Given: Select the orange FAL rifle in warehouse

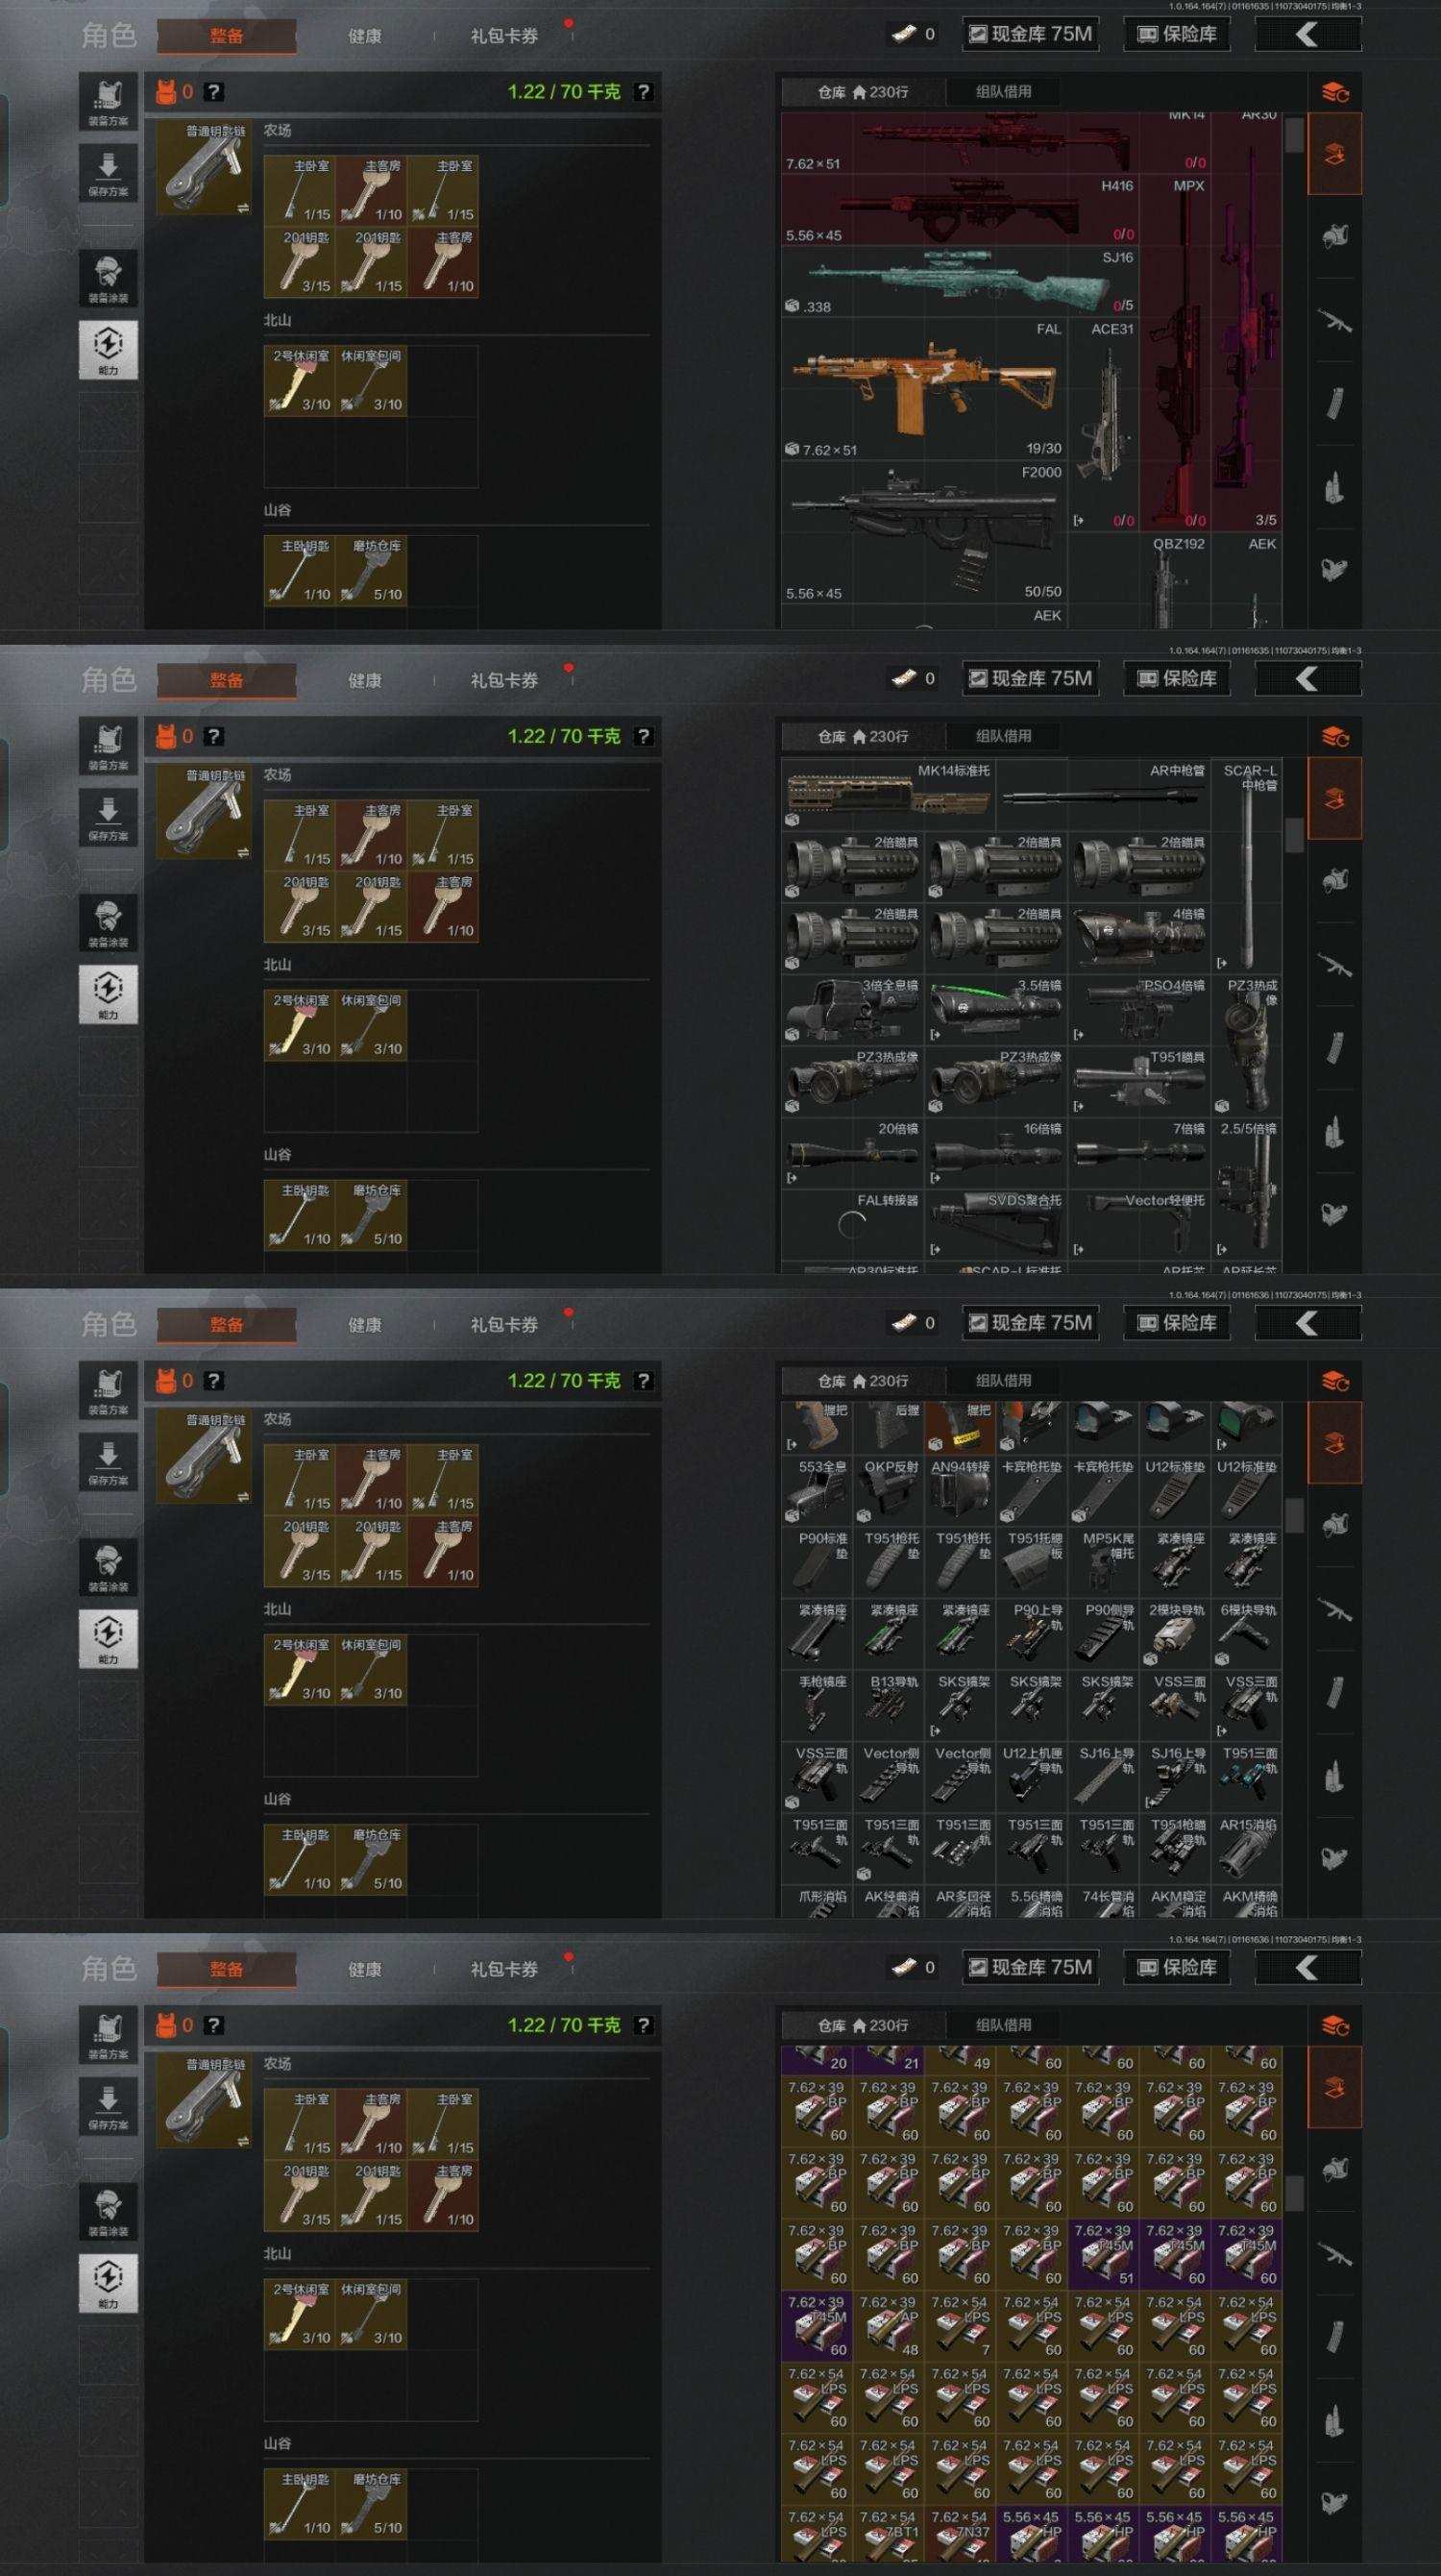Looking at the screenshot, I should pos(924,389).
